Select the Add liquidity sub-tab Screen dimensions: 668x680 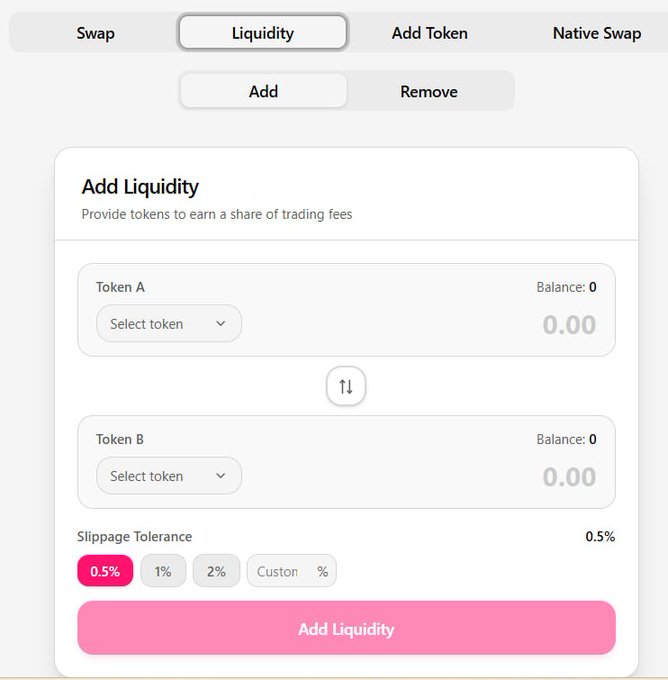click(x=264, y=91)
